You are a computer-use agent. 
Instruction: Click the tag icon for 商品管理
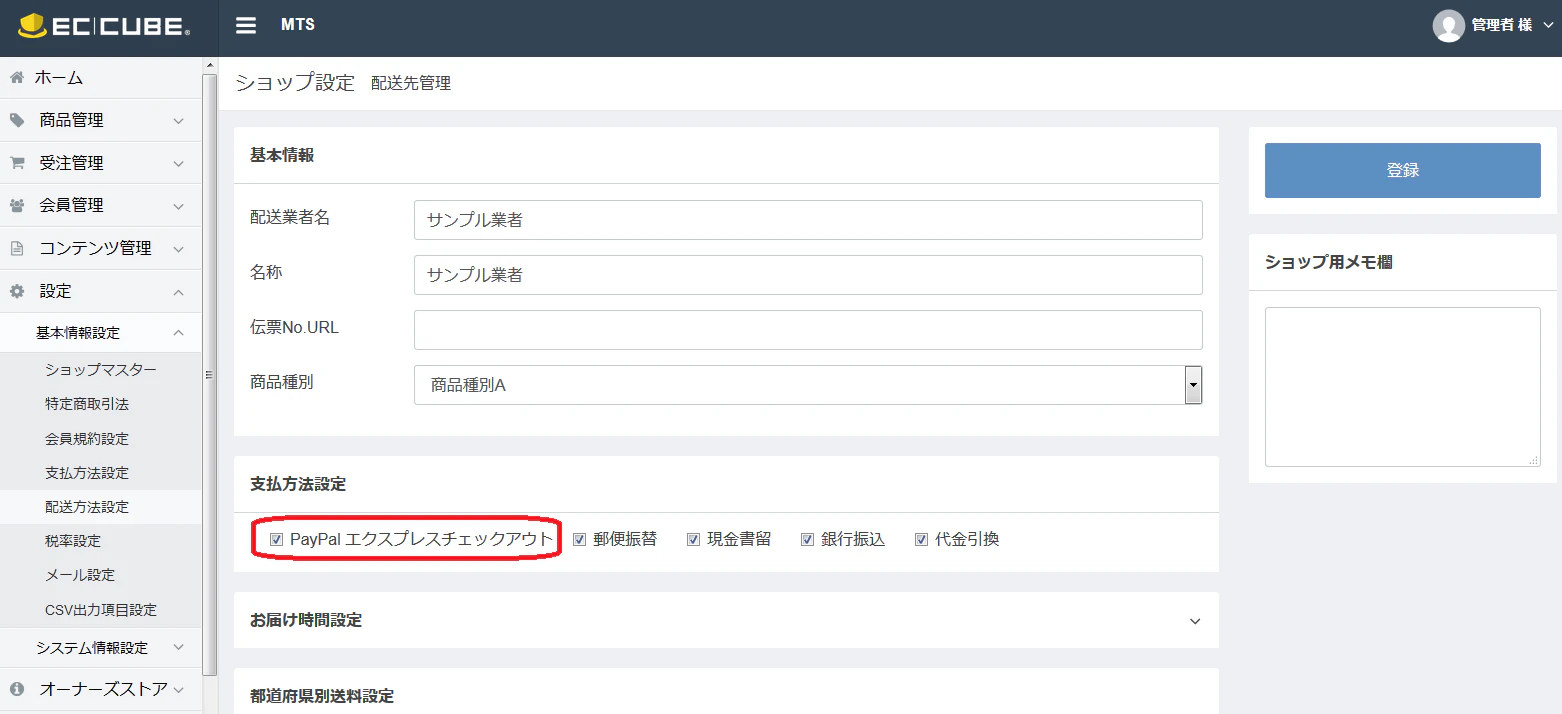click(x=17, y=120)
